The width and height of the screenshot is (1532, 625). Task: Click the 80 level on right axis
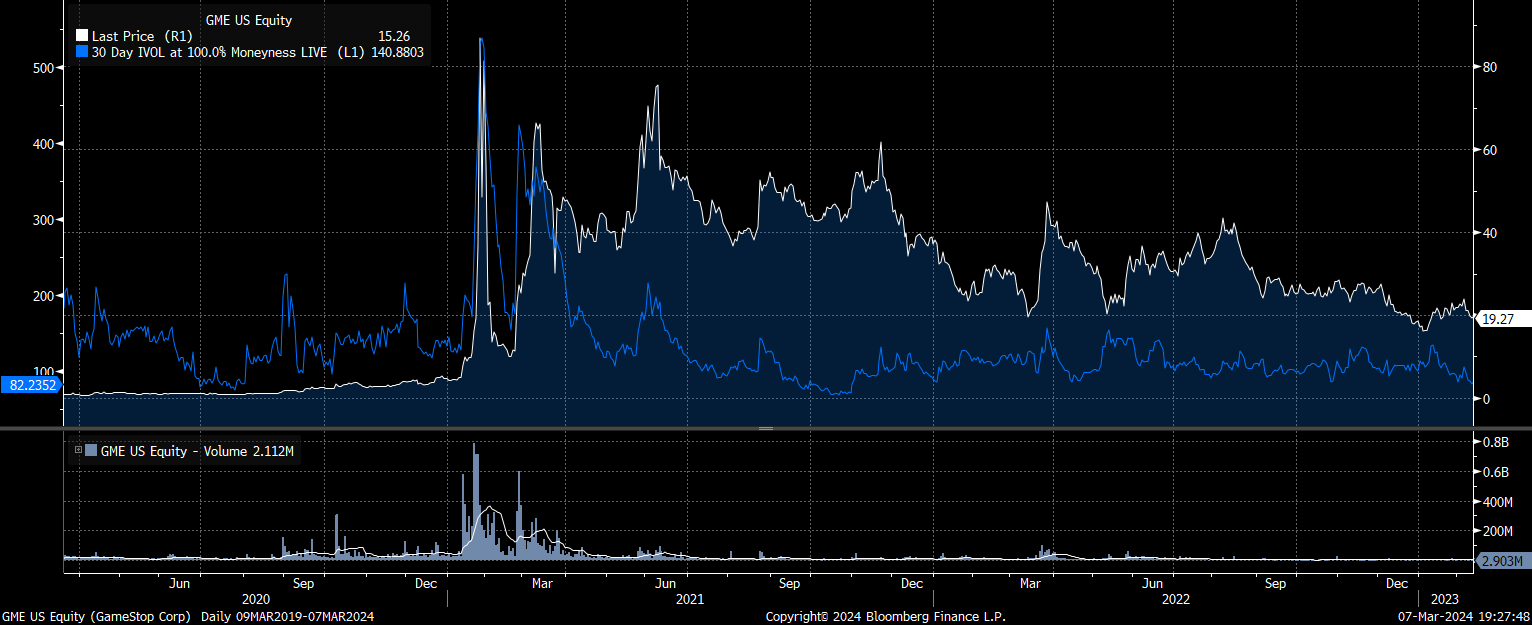coord(1489,67)
